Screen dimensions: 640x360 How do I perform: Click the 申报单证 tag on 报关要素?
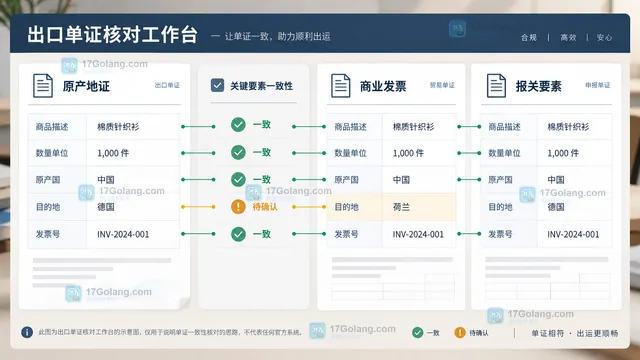(598, 85)
